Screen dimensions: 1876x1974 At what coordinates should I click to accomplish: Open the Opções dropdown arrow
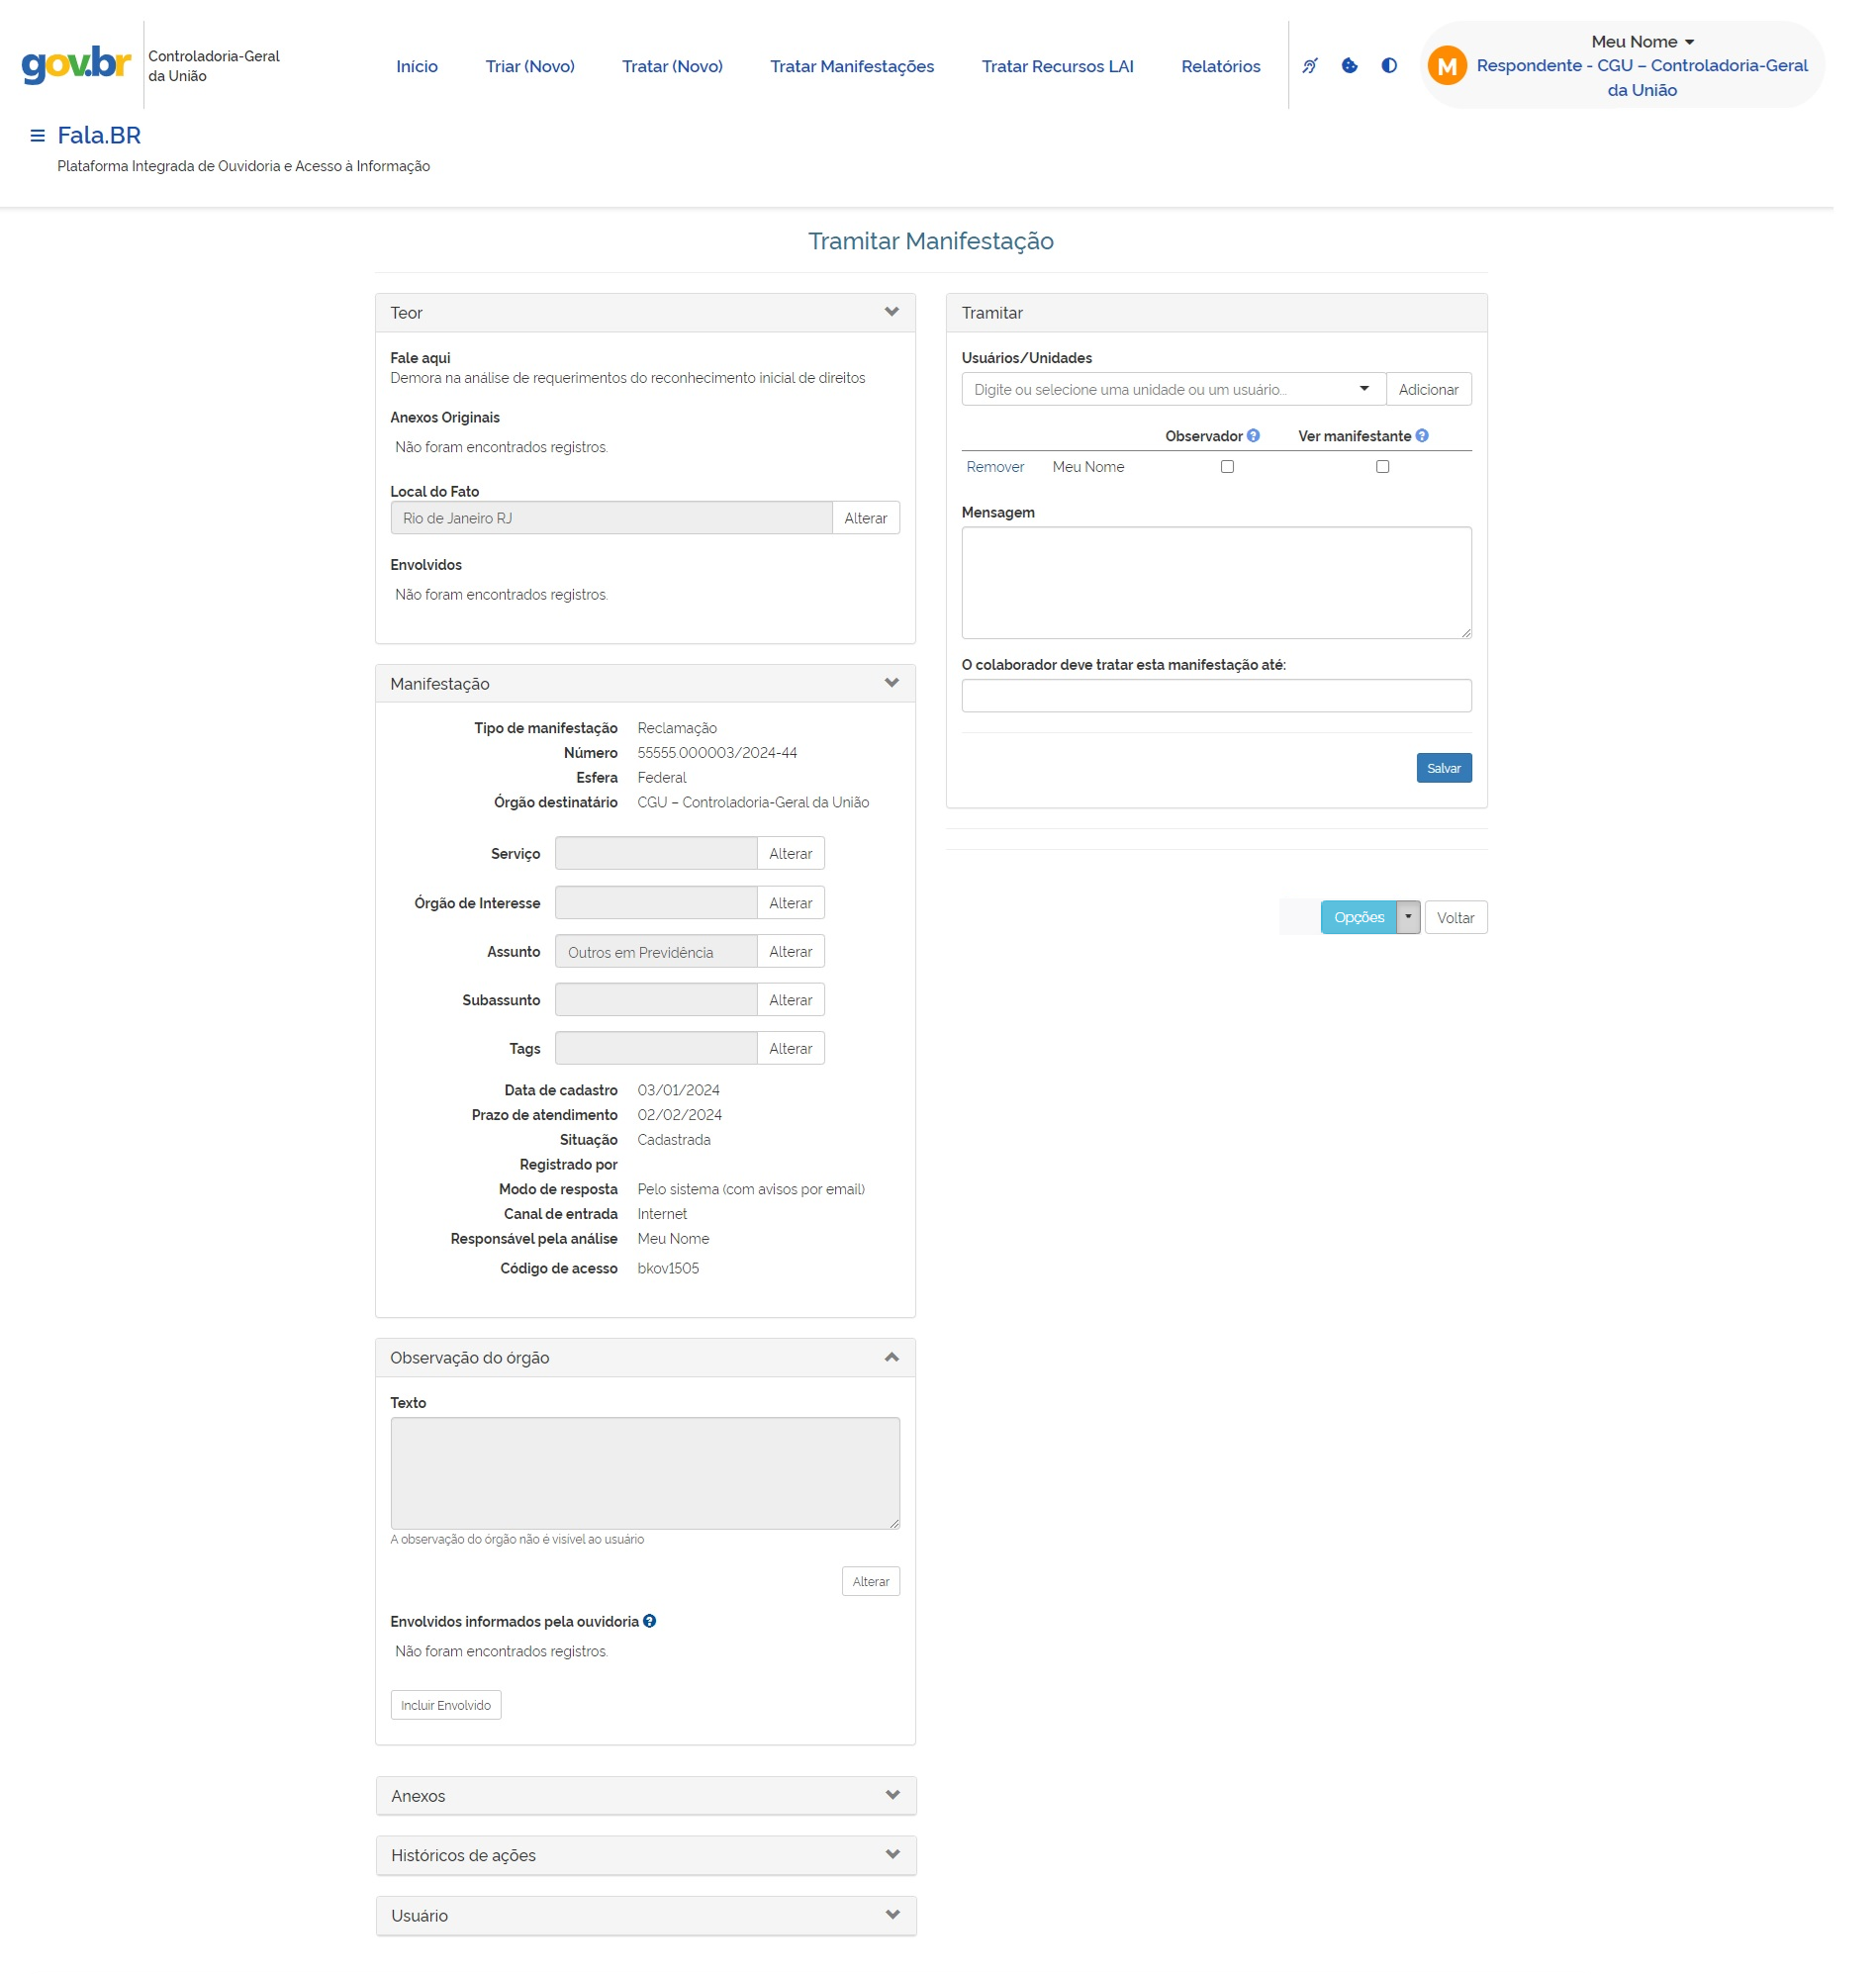pyautogui.click(x=1408, y=917)
